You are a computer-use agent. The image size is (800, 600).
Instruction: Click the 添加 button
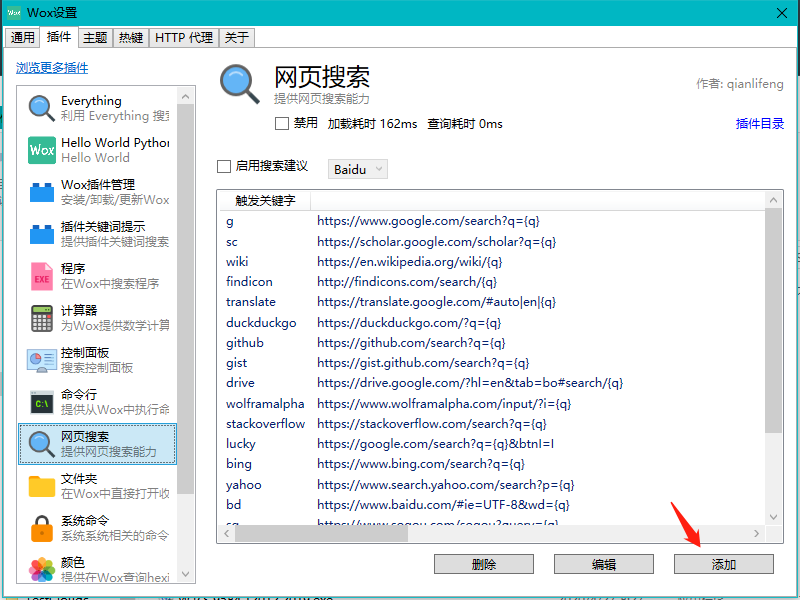pyautogui.click(x=723, y=564)
